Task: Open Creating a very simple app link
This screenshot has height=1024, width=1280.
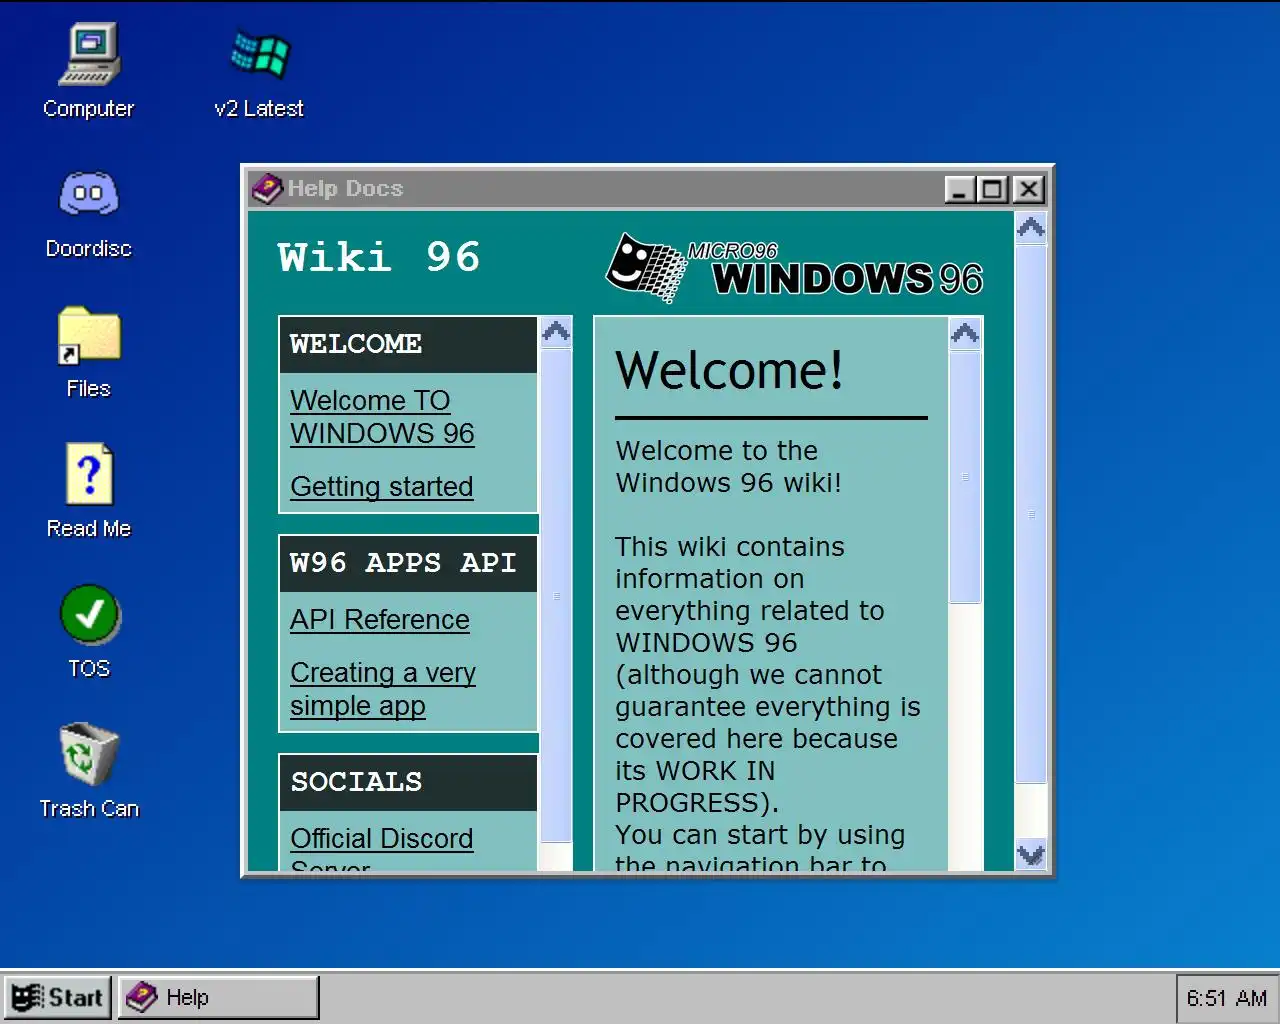Action: (x=383, y=689)
